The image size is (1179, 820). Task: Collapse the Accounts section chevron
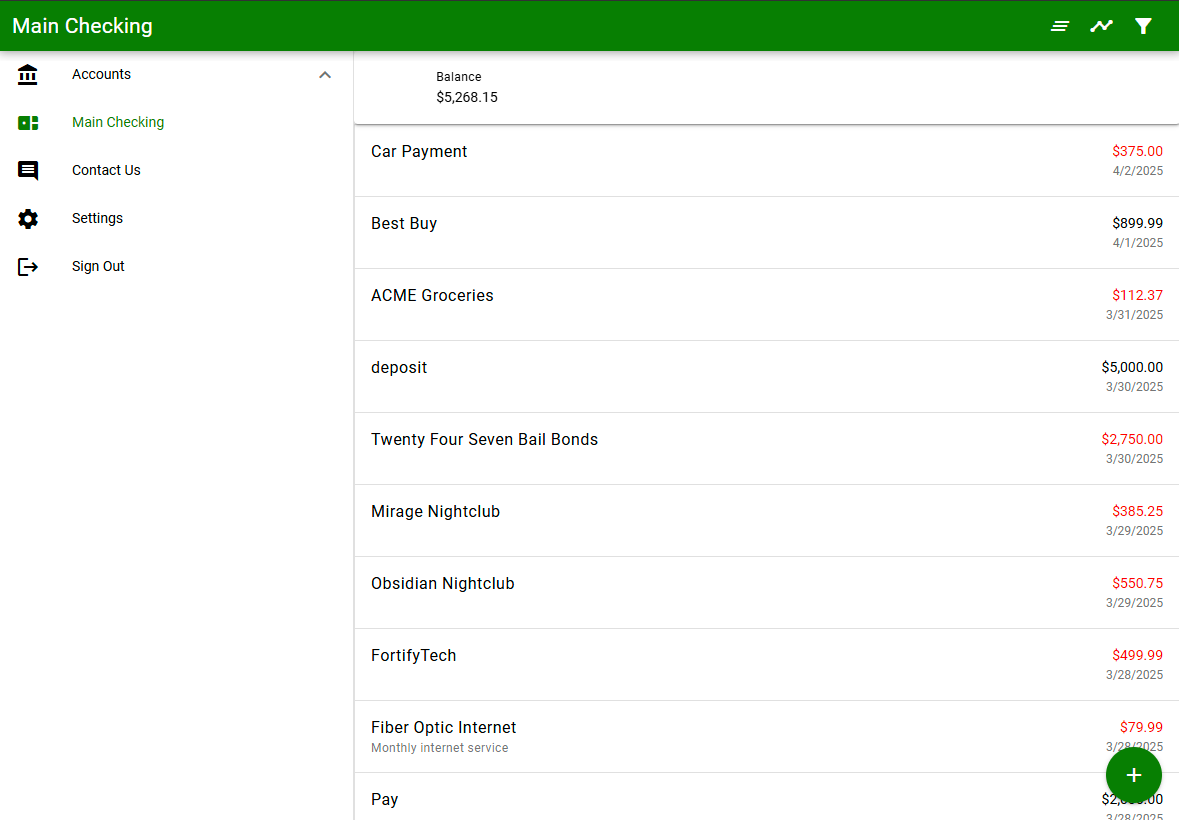325,74
